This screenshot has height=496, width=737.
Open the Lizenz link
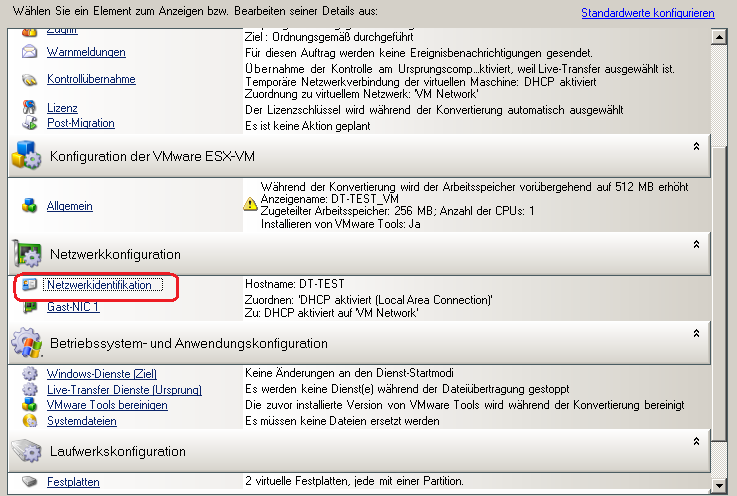tap(62, 108)
